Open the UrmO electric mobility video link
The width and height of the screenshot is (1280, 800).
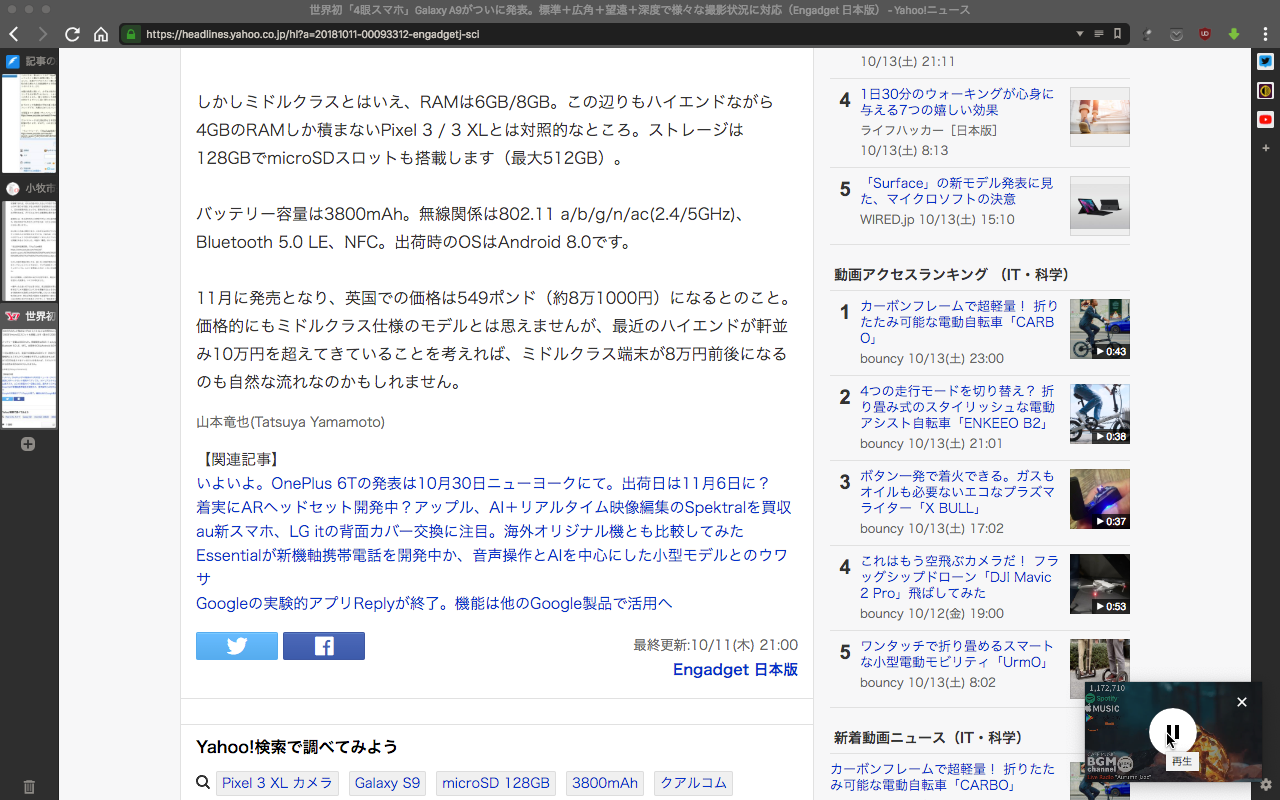tap(957, 654)
